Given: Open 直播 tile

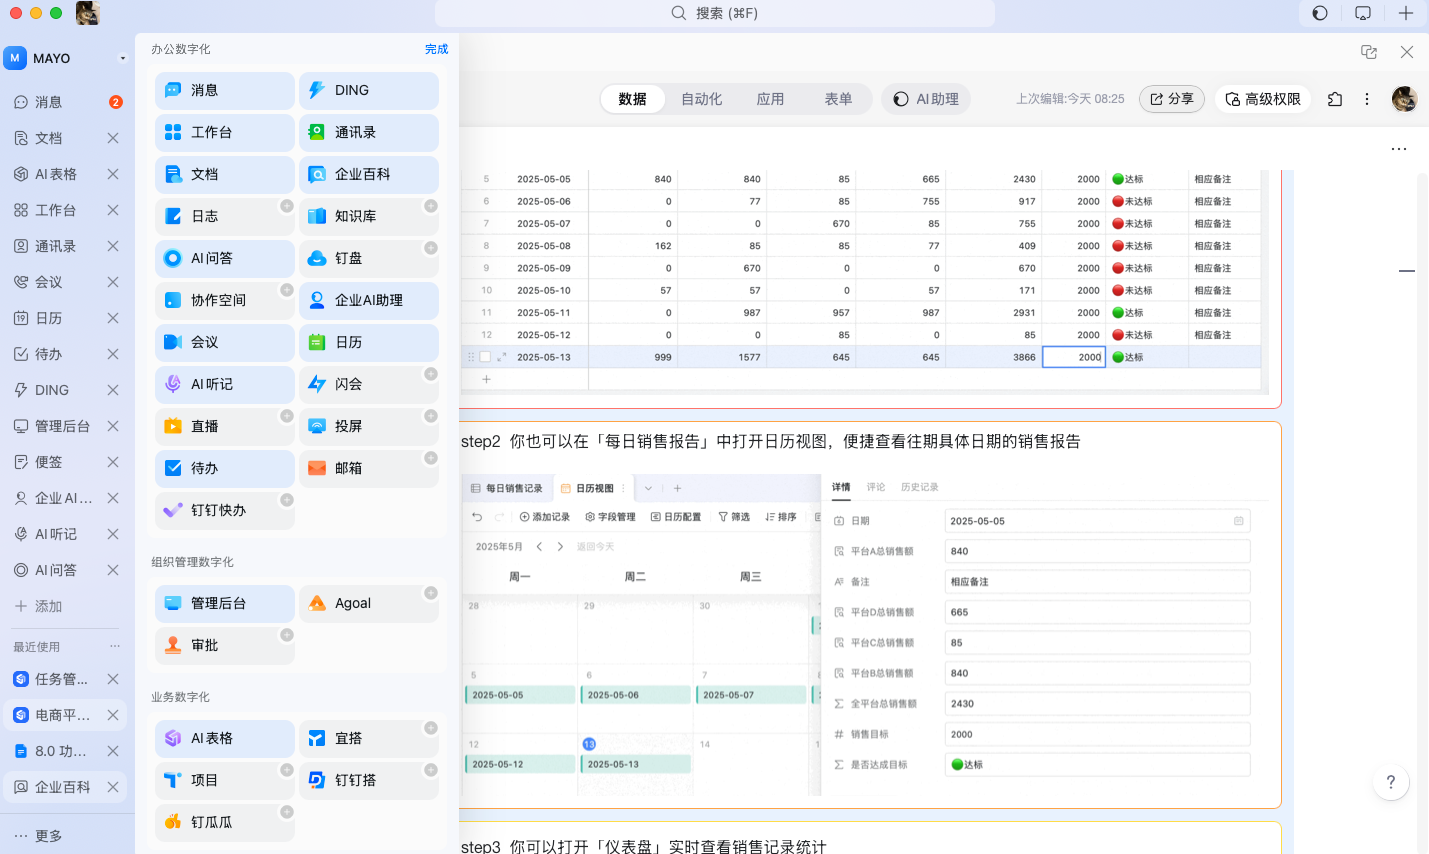Looking at the screenshot, I should (x=225, y=426).
